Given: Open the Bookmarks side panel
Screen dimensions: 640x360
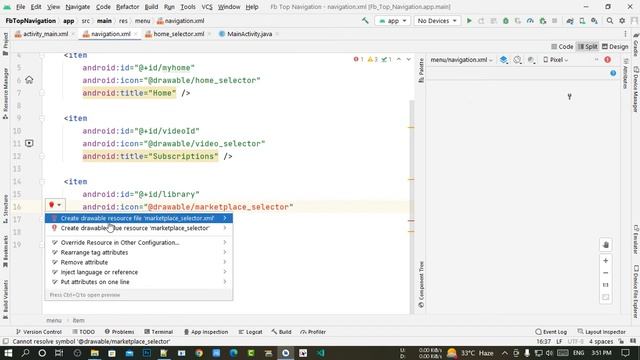Looking at the screenshot, I should [5, 251].
